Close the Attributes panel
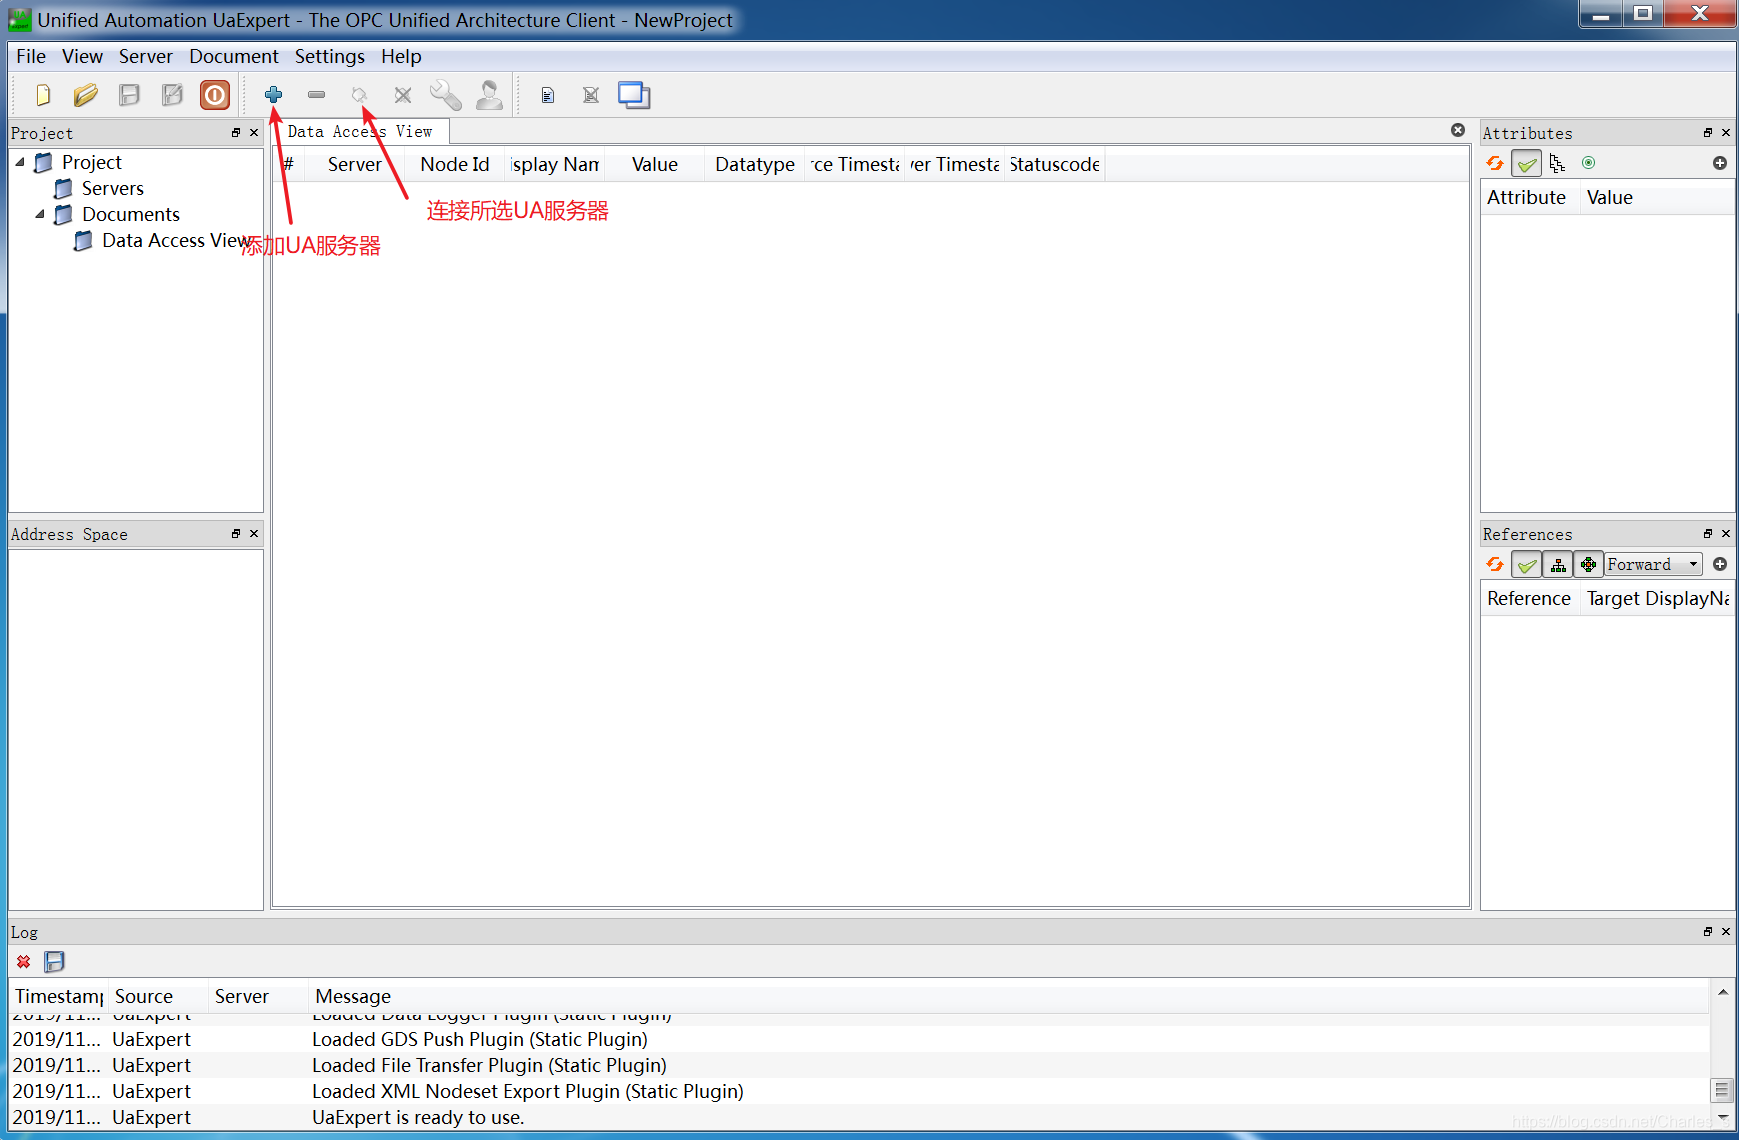The image size is (1739, 1140). coord(1726,132)
